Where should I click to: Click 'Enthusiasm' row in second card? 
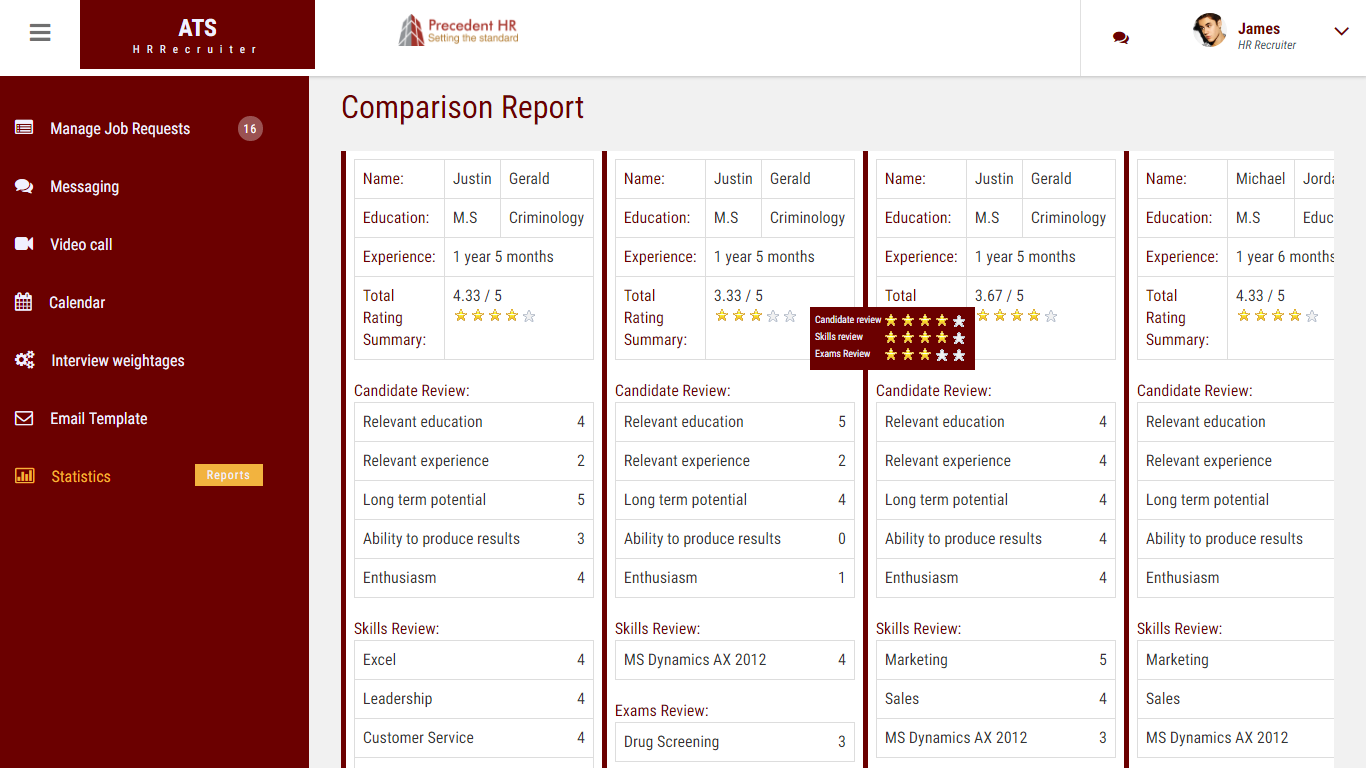click(735, 578)
